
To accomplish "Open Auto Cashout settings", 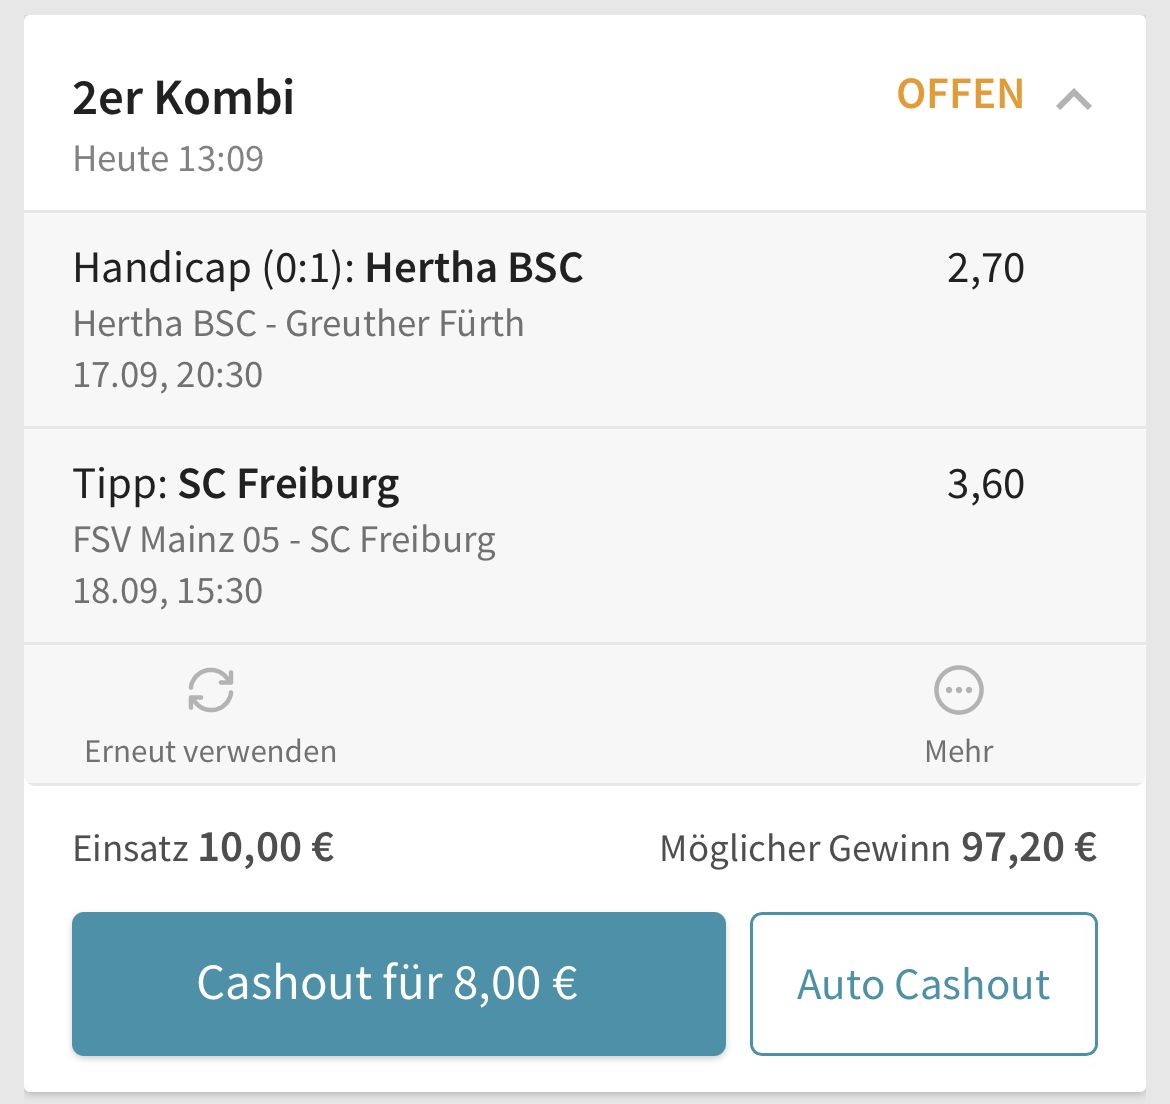I will click(924, 983).
